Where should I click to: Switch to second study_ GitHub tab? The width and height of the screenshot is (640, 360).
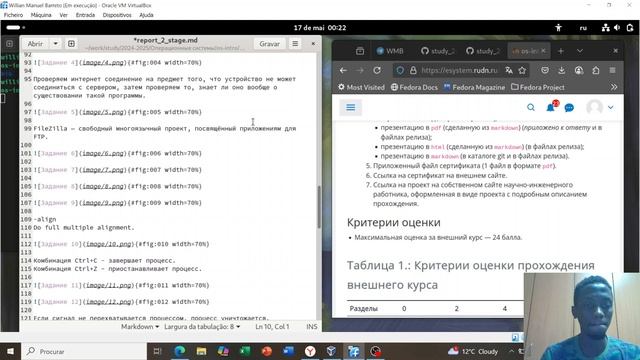482,51
